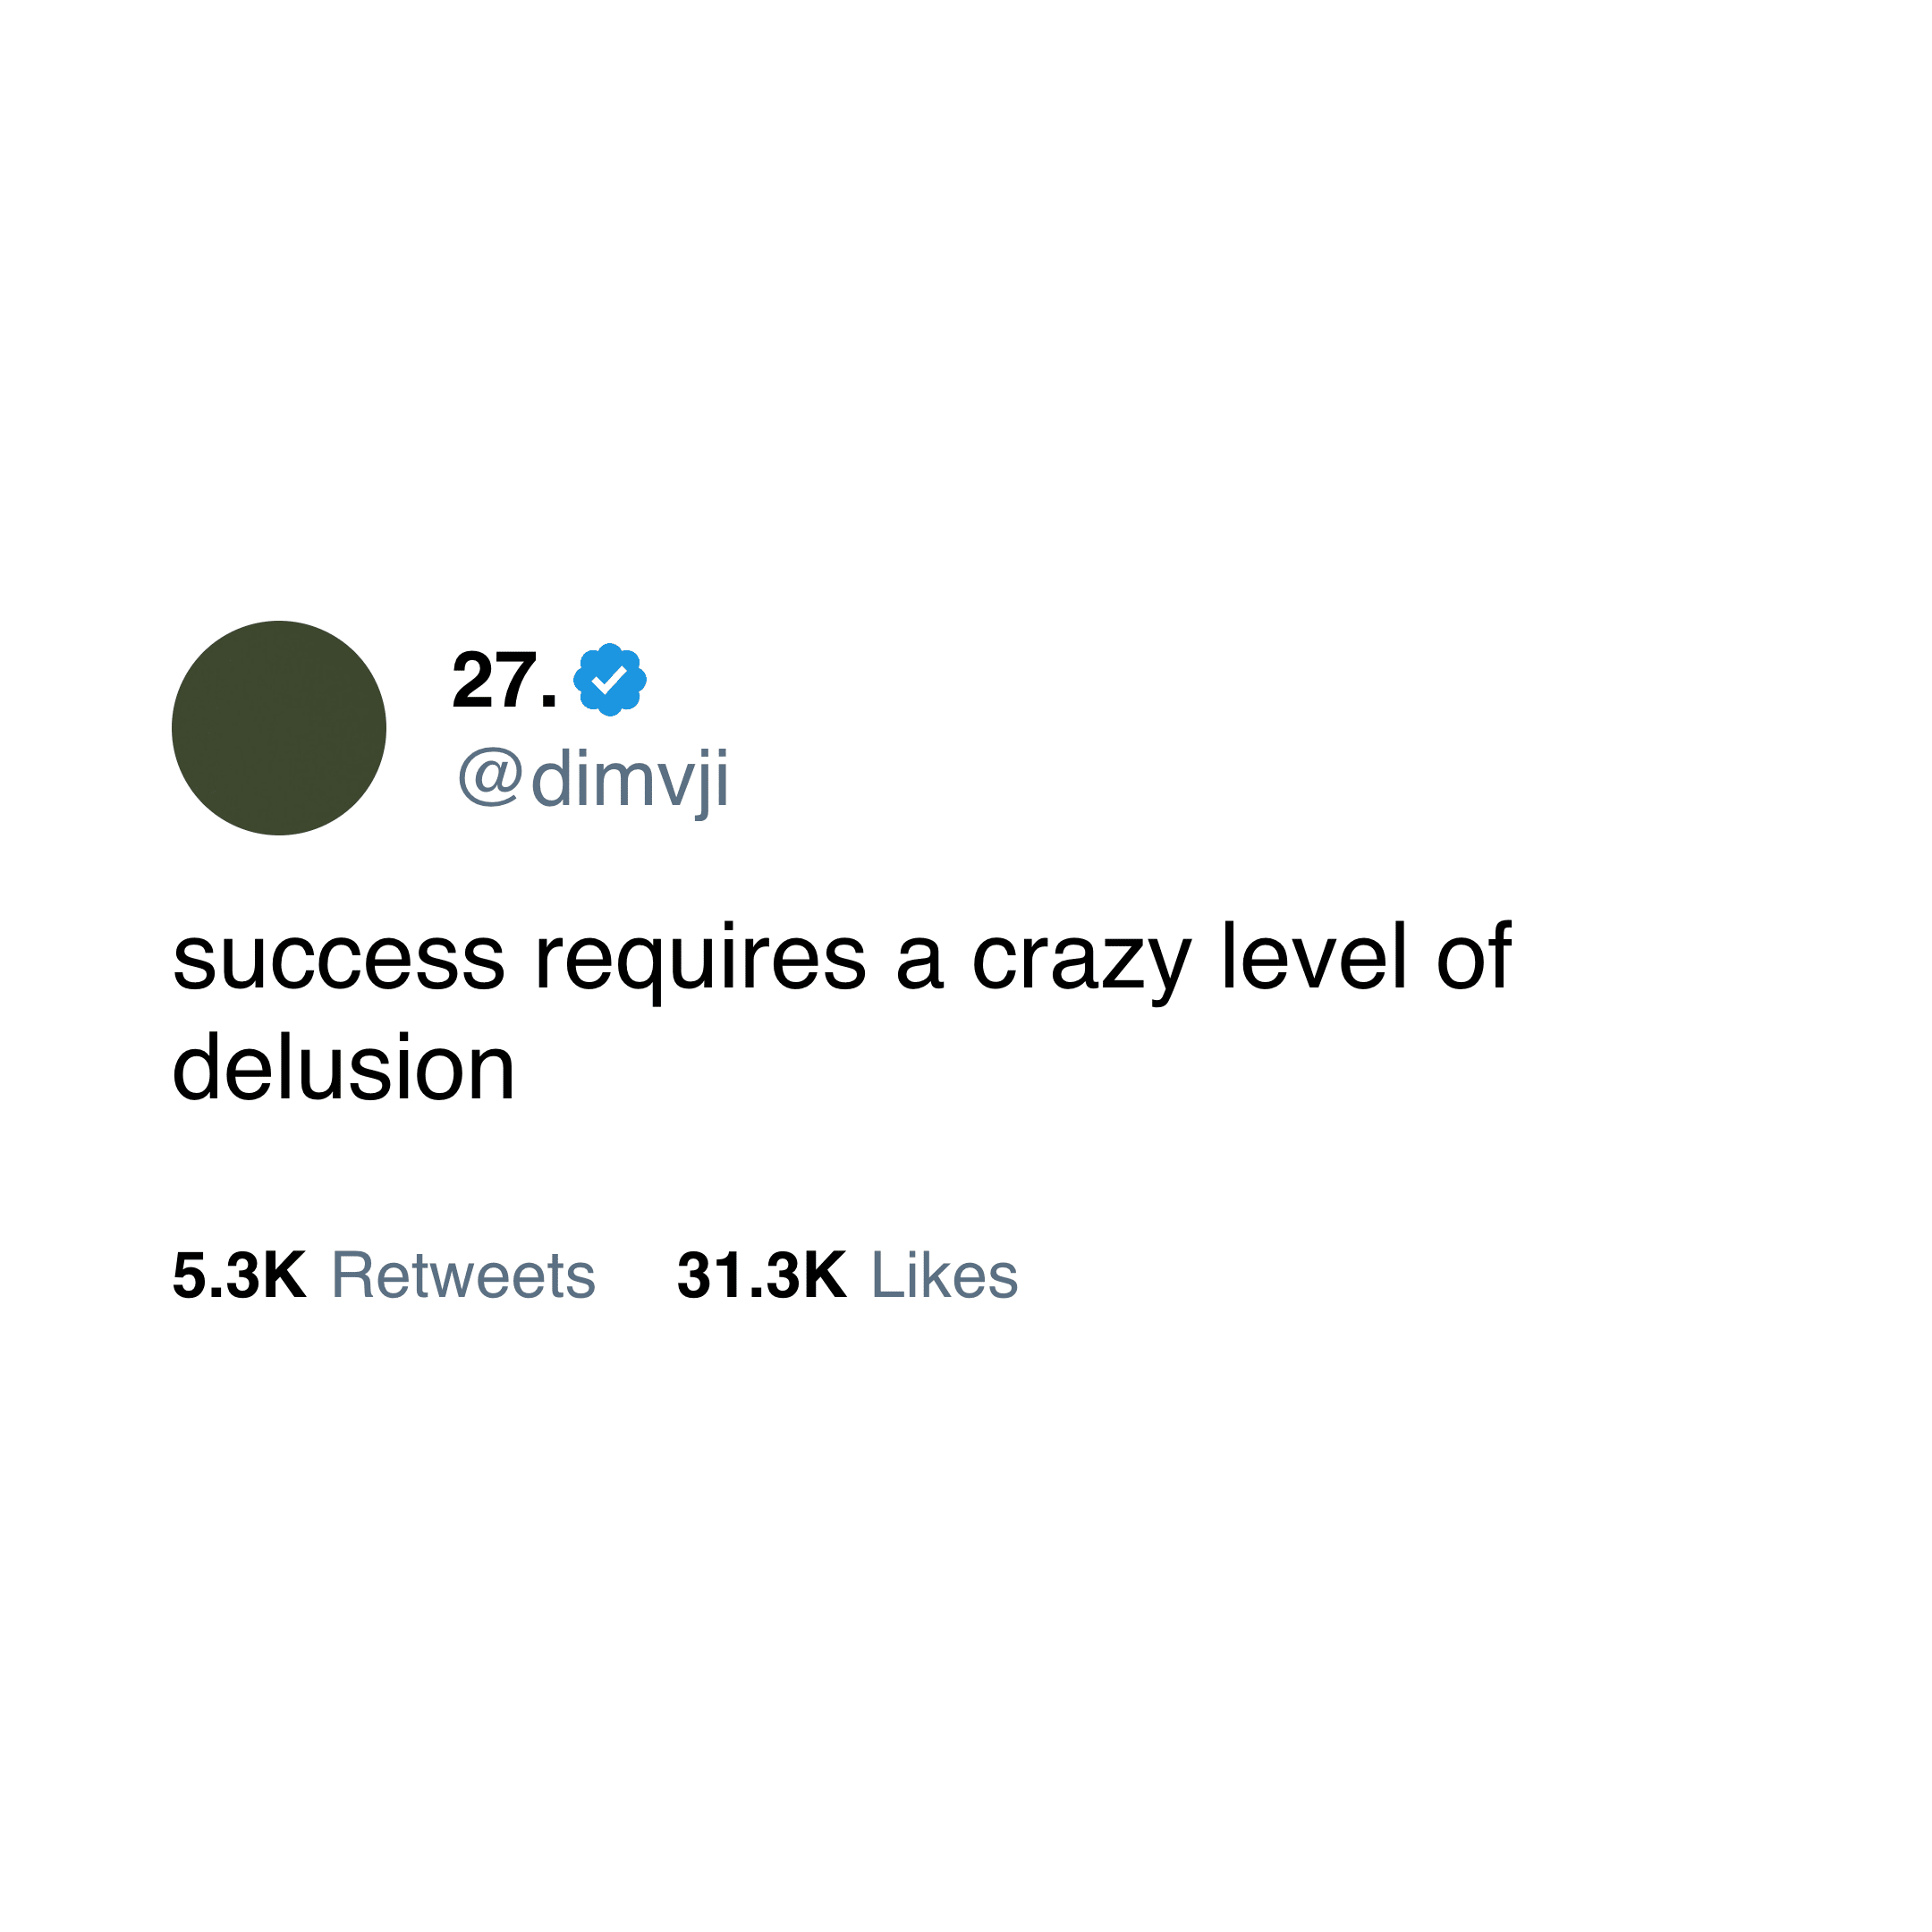Click the period after the name 27
The height and width of the screenshot is (1932, 1932).
(548, 703)
